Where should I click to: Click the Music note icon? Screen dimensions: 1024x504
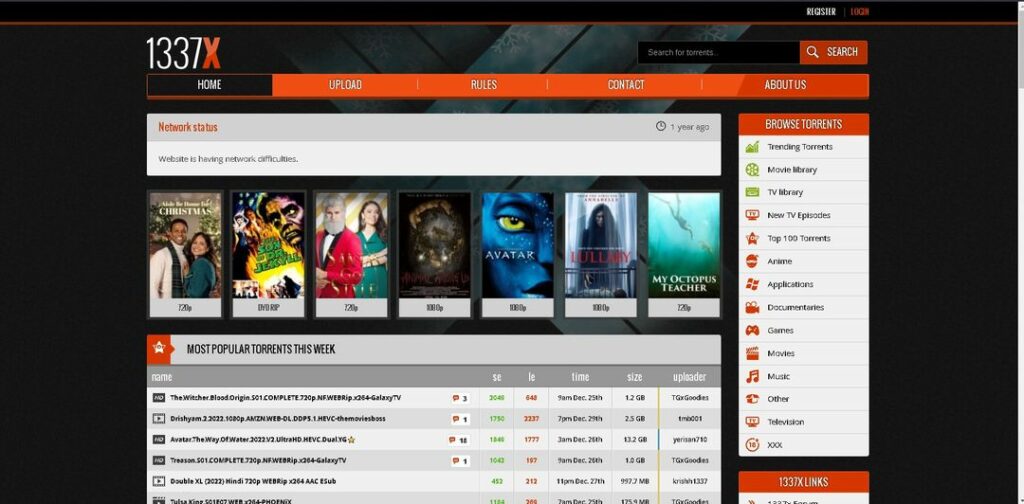pyautogui.click(x=752, y=376)
